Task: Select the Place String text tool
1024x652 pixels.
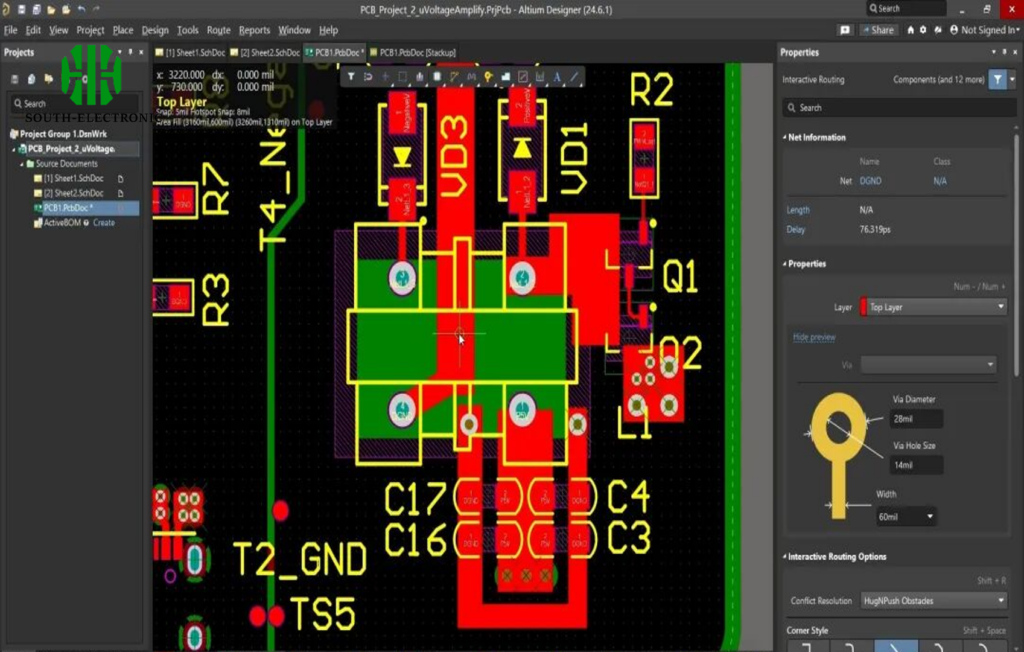Action: 557,77
